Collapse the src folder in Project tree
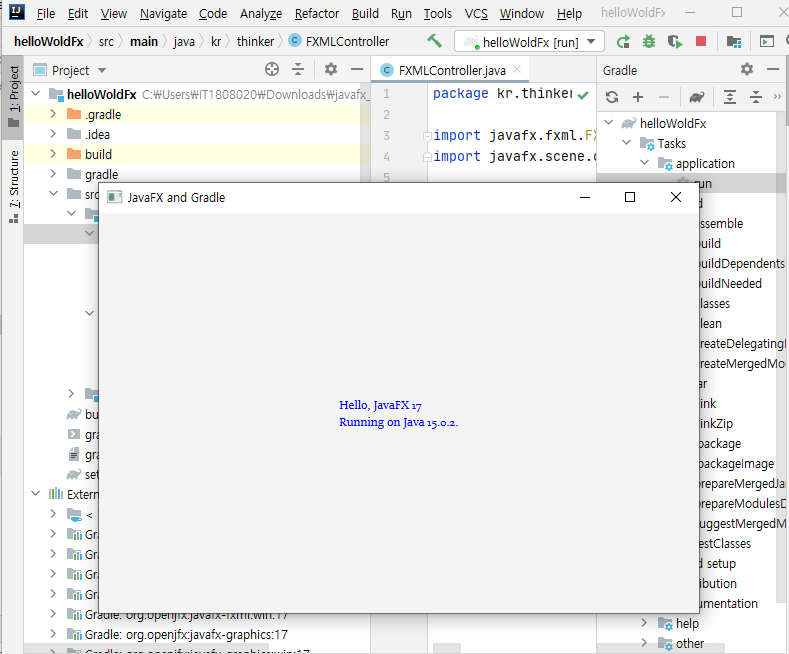The width and height of the screenshot is (789, 654). [53, 194]
